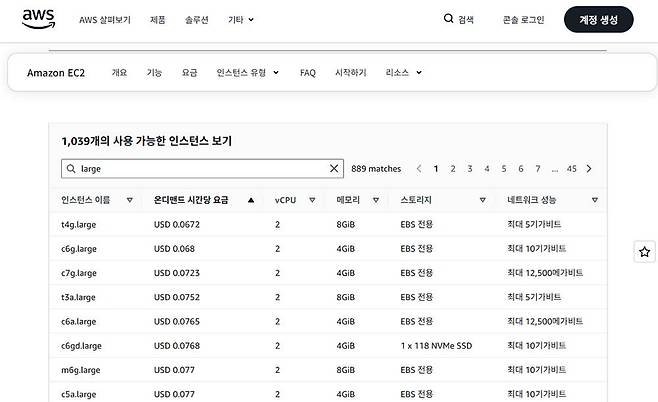This screenshot has width=658, height=402.
Task: Click the 1,039개의 사용 가능한 인스턴스 보기 heading
Action: tap(146, 141)
